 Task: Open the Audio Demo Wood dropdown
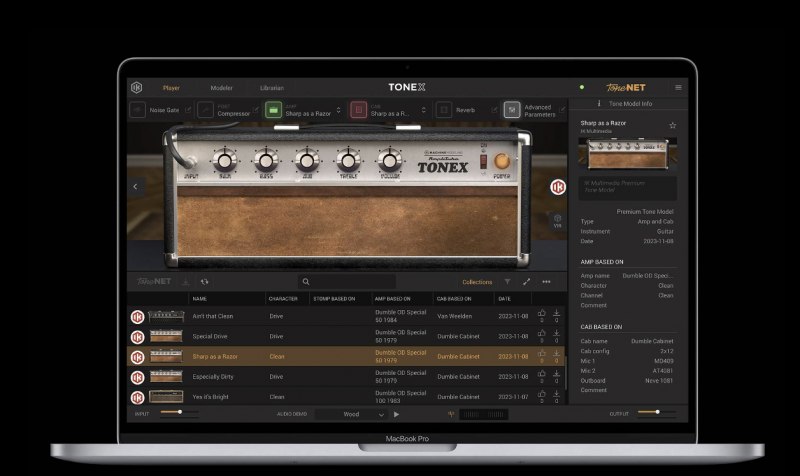[x=351, y=414]
